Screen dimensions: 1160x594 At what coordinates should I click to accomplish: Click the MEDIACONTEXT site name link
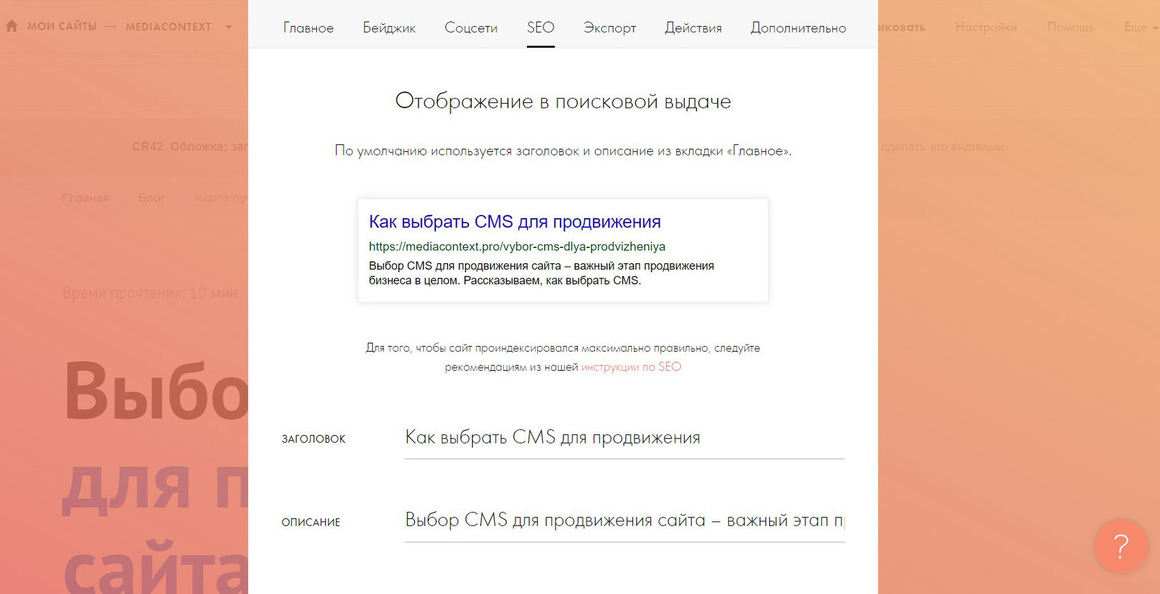tap(169, 27)
